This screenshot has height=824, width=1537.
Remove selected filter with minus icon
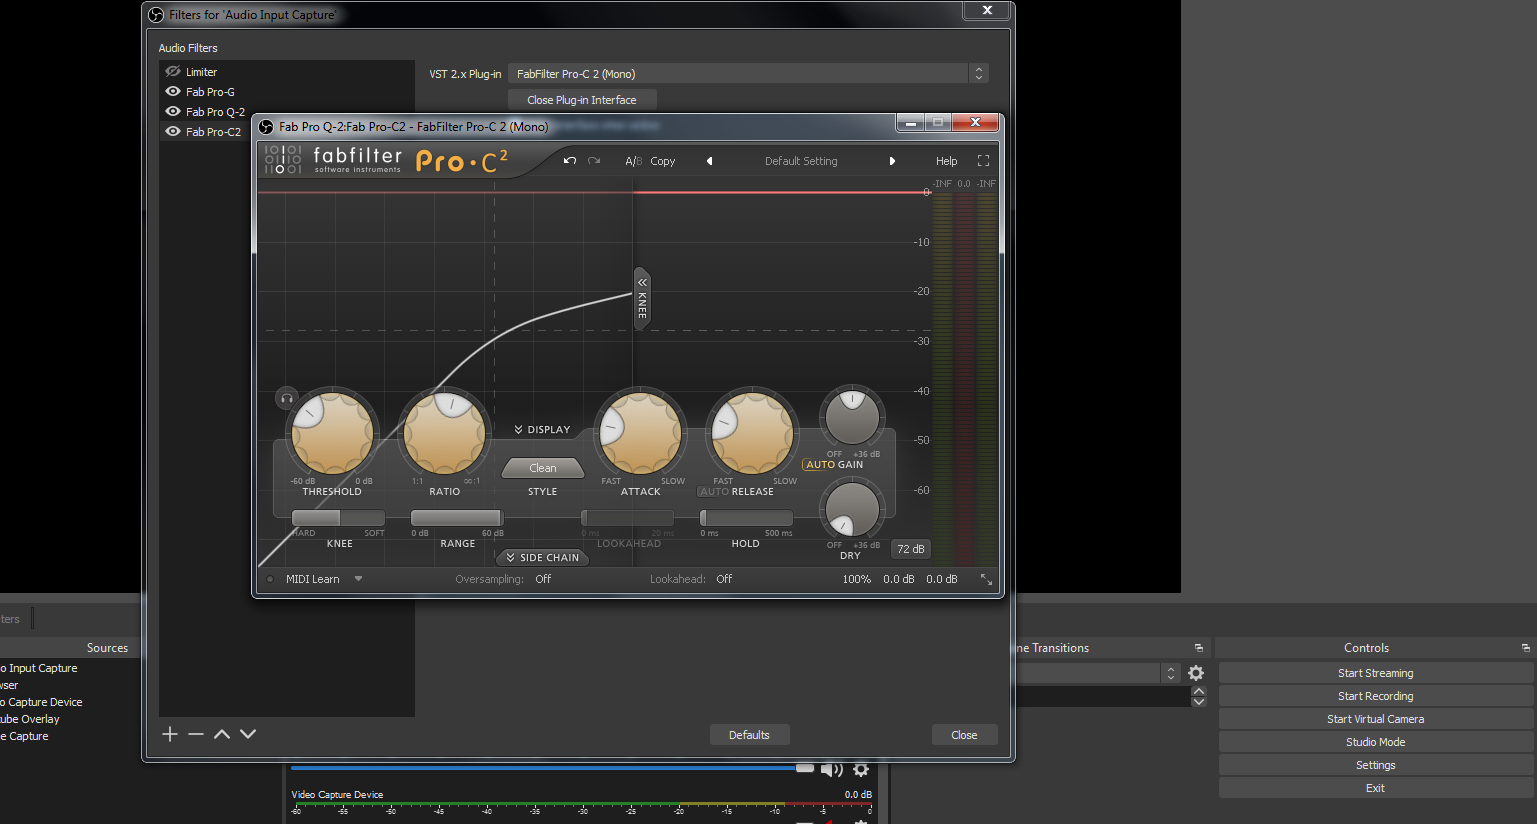pos(196,734)
